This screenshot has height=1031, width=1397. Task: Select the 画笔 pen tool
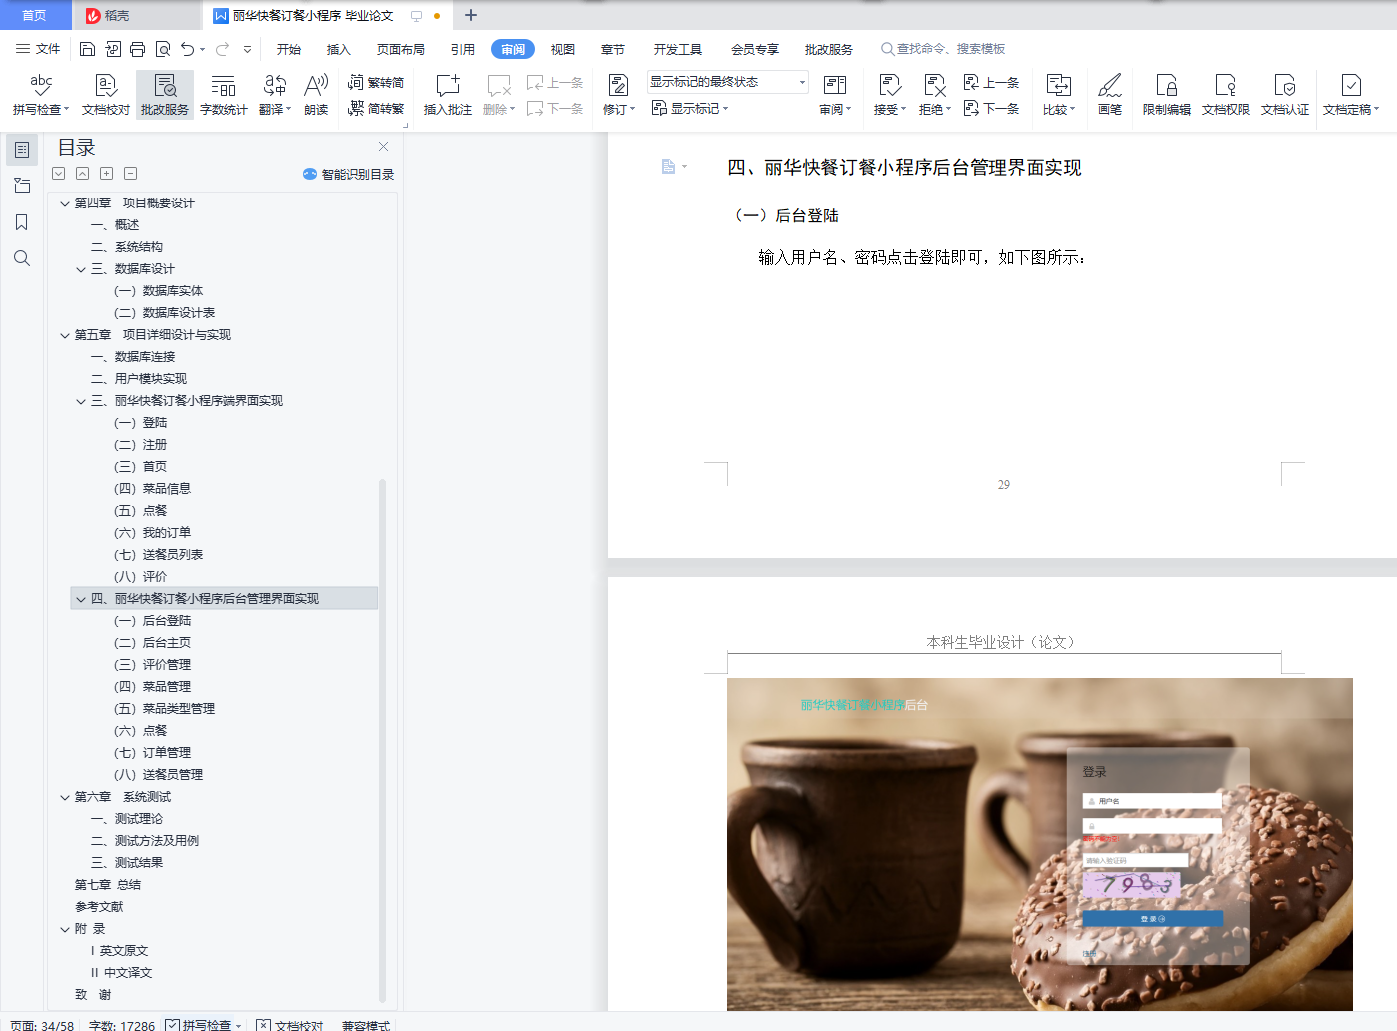coord(1110,95)
